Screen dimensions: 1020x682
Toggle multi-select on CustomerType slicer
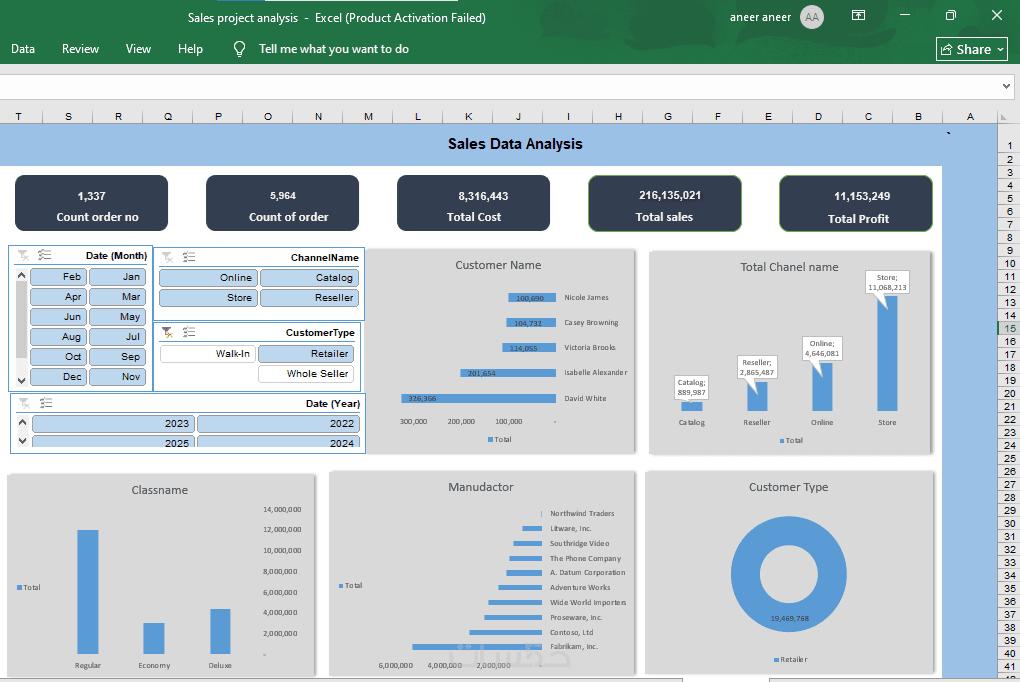pos(189,332)
